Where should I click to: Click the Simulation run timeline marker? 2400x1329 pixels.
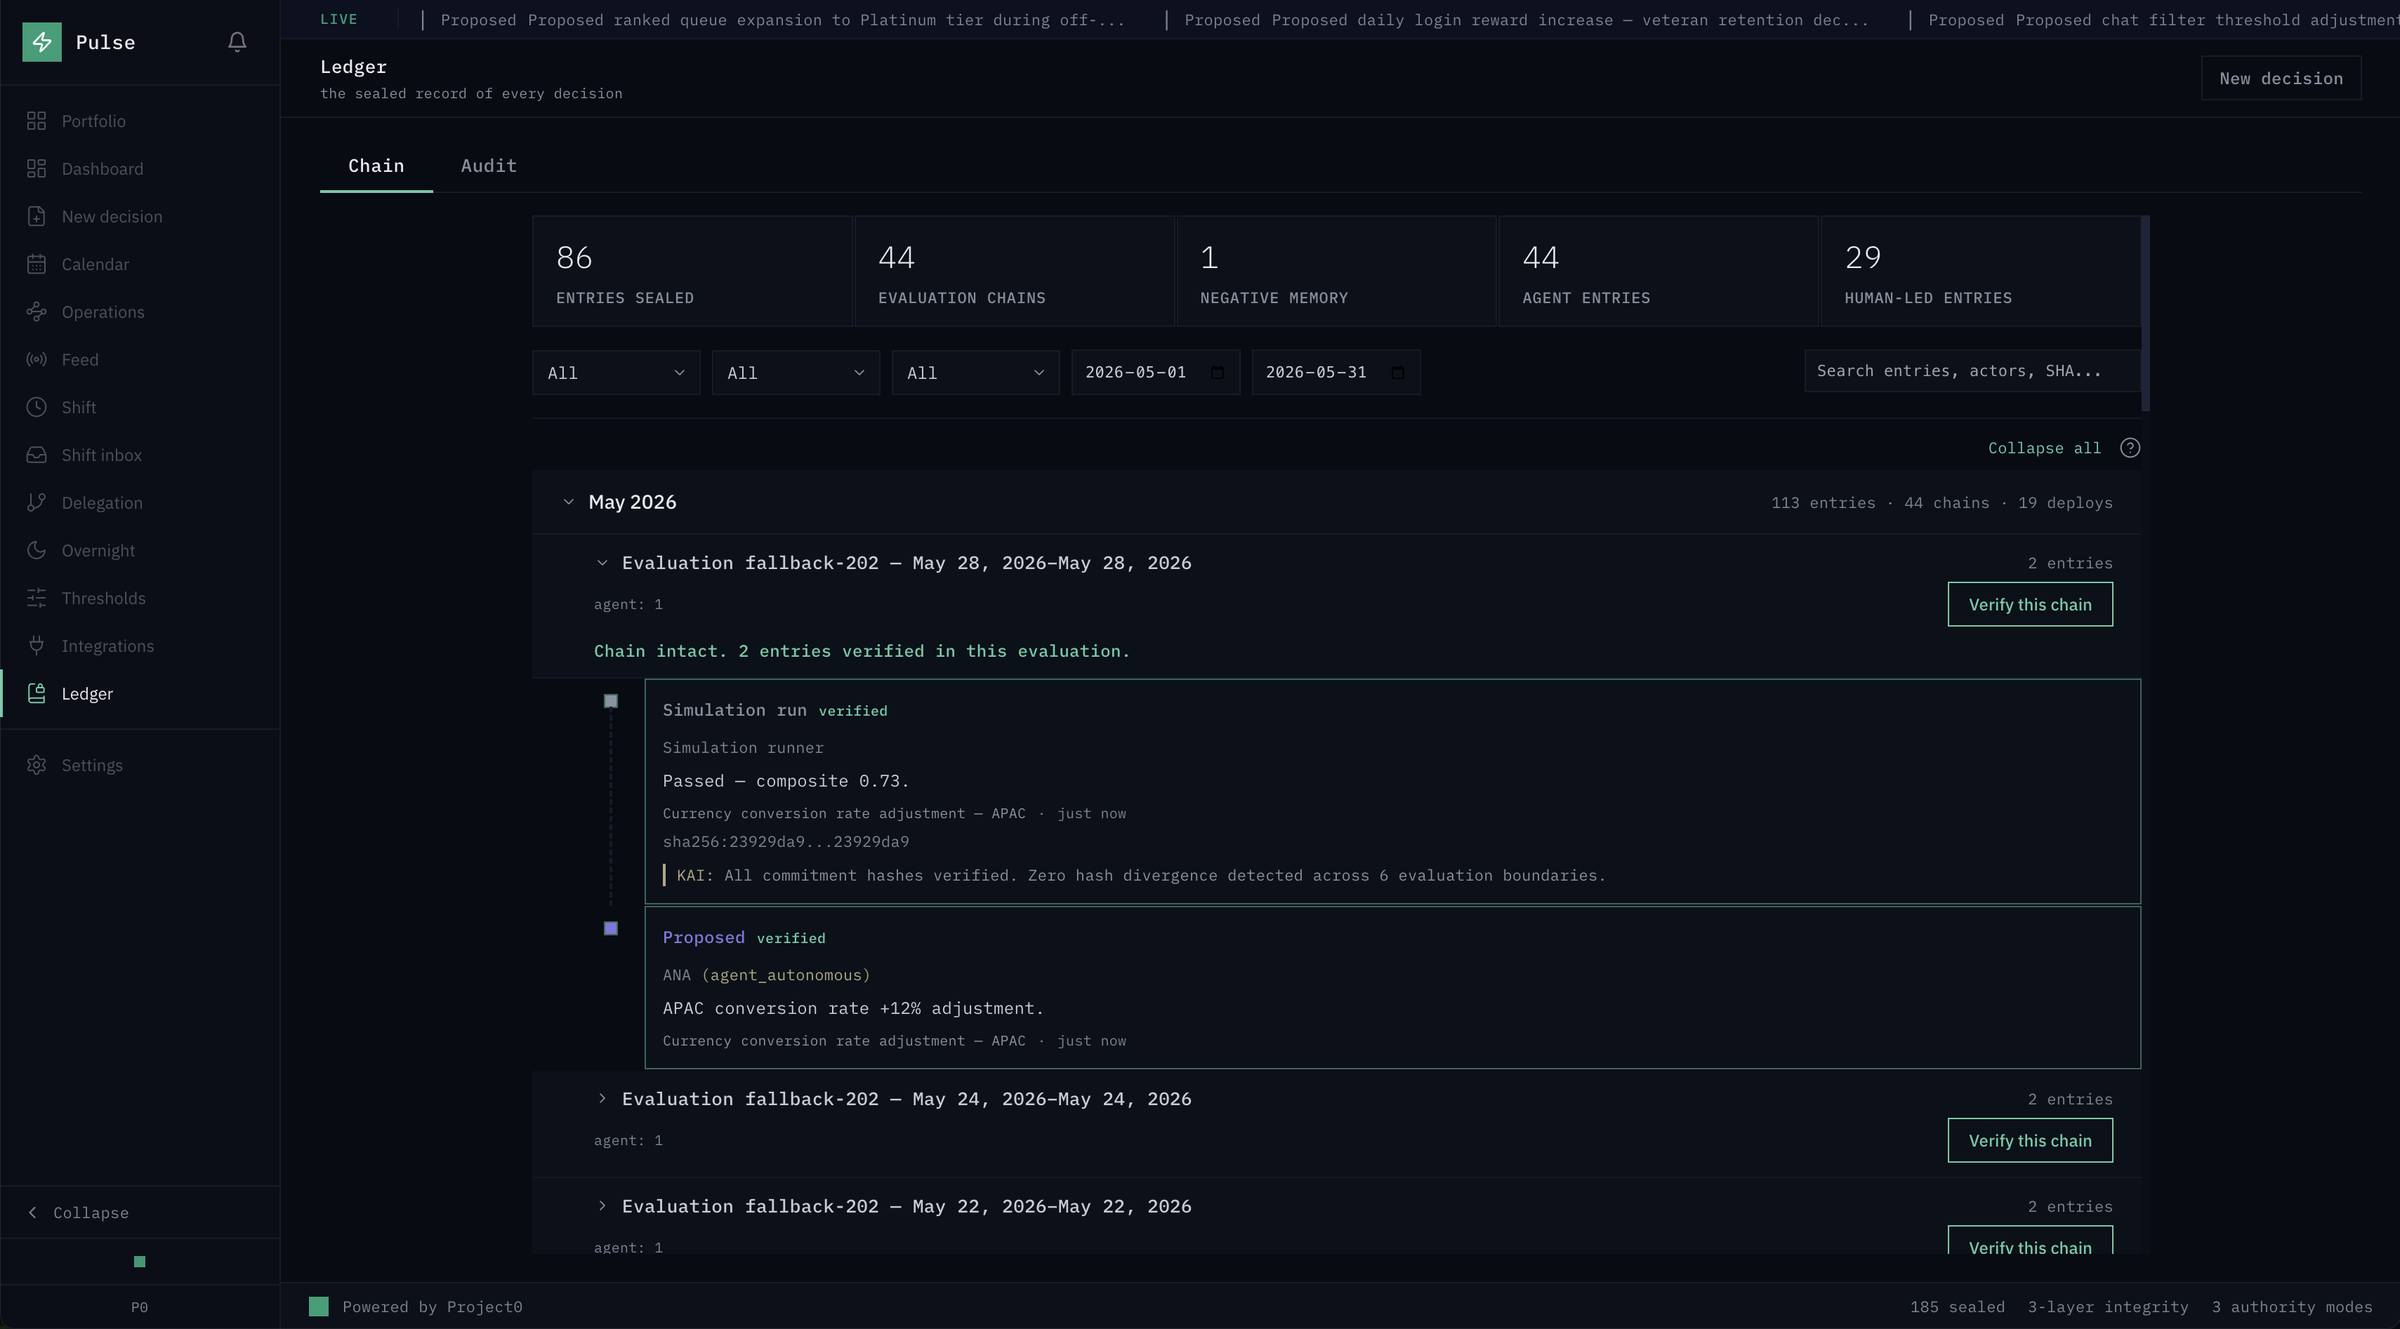[611, 701]
